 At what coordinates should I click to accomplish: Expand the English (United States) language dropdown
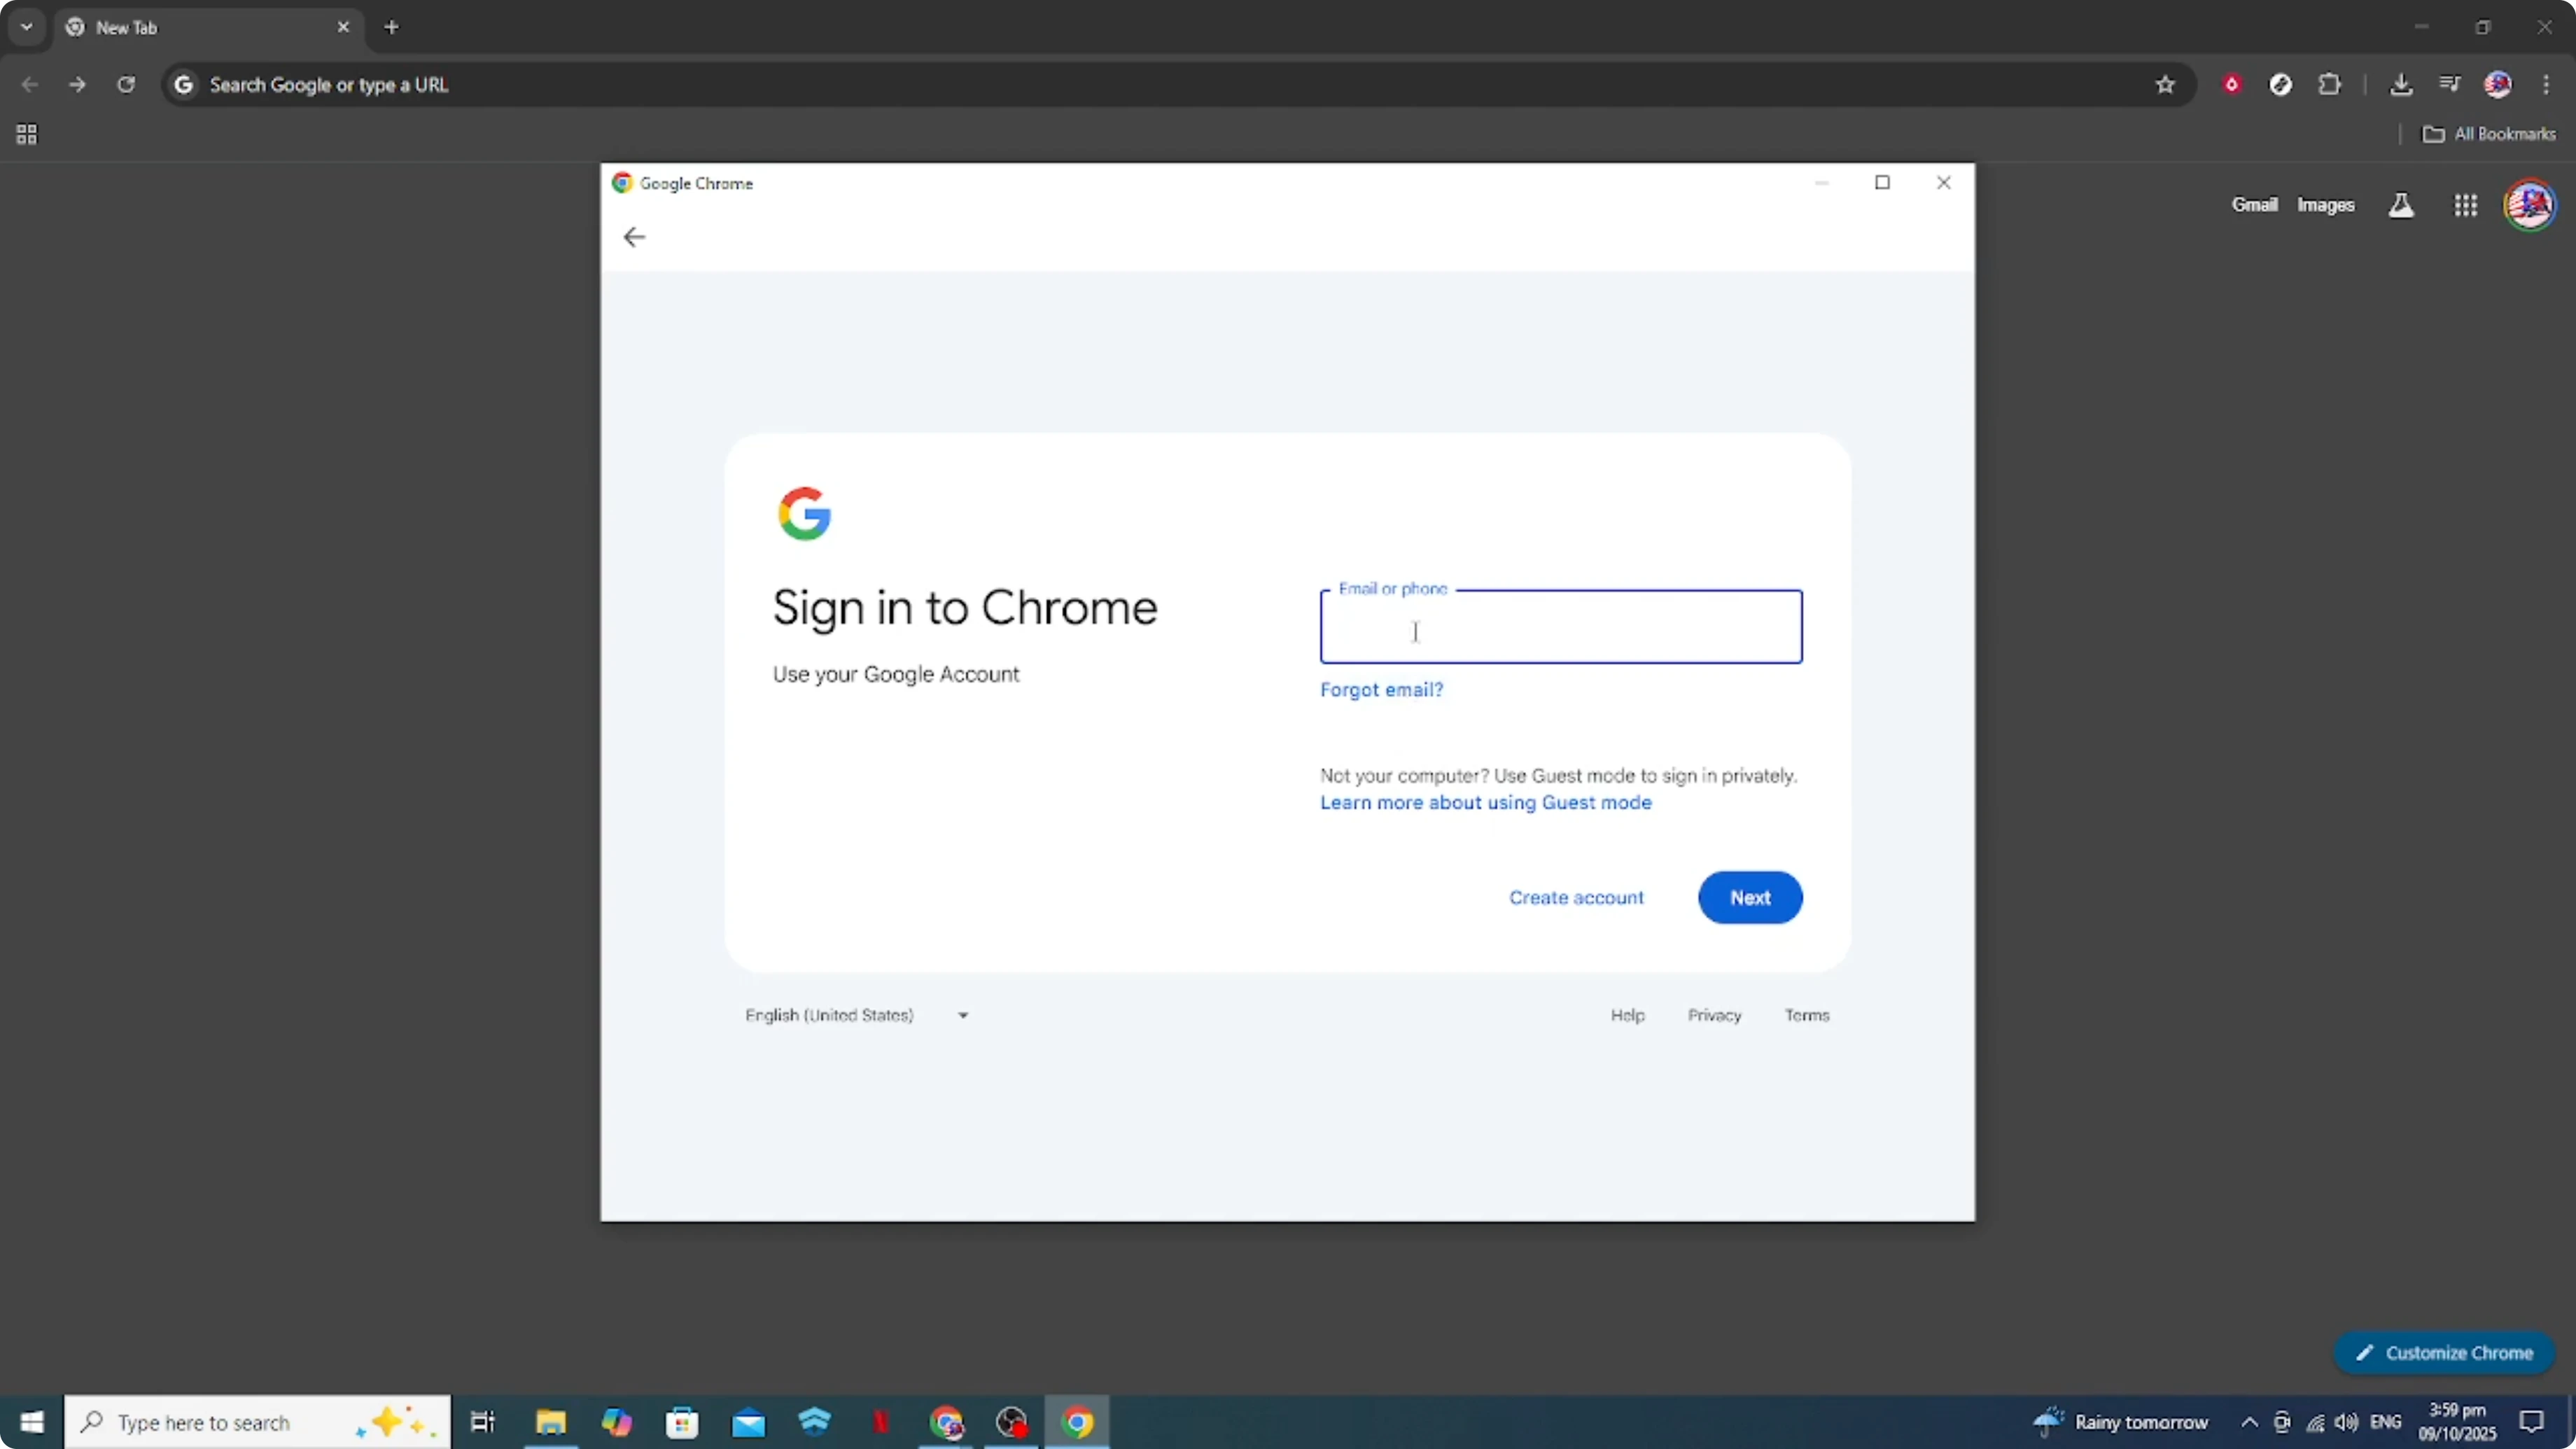coord(857,1015)
